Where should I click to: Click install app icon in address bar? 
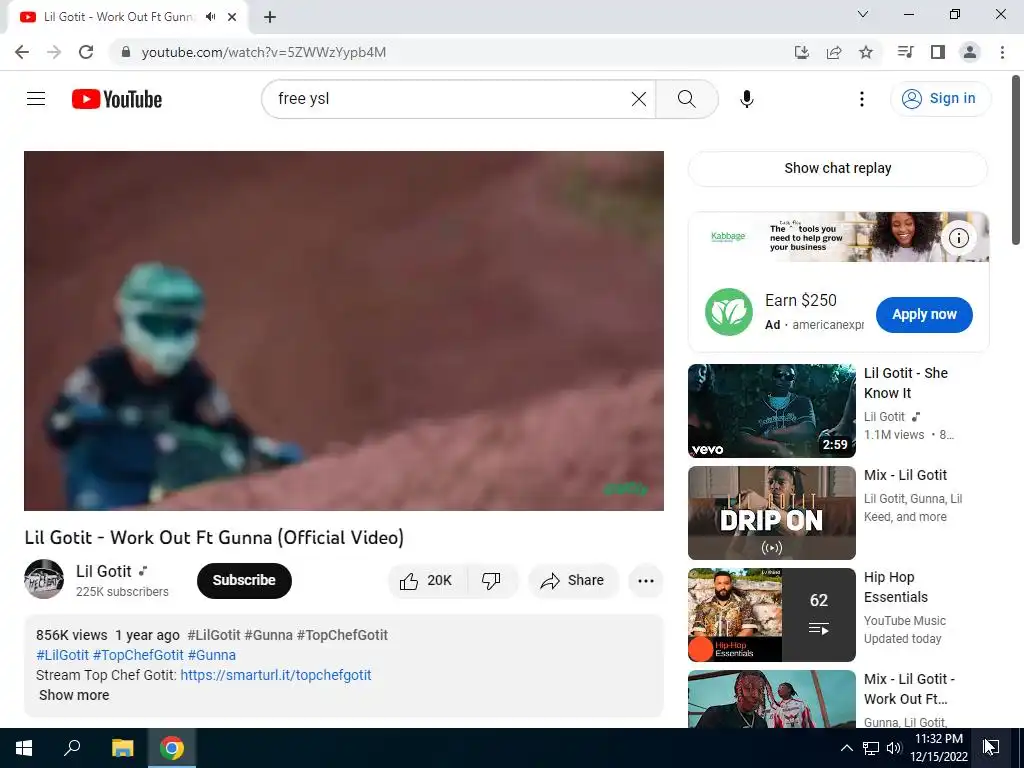pyautogui.click(x=802, y=52)
